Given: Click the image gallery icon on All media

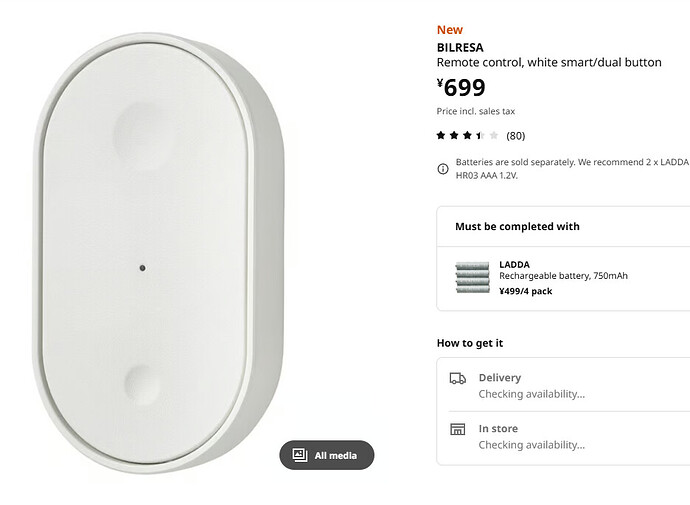Looking at the screenshot, I should (299, 455).
